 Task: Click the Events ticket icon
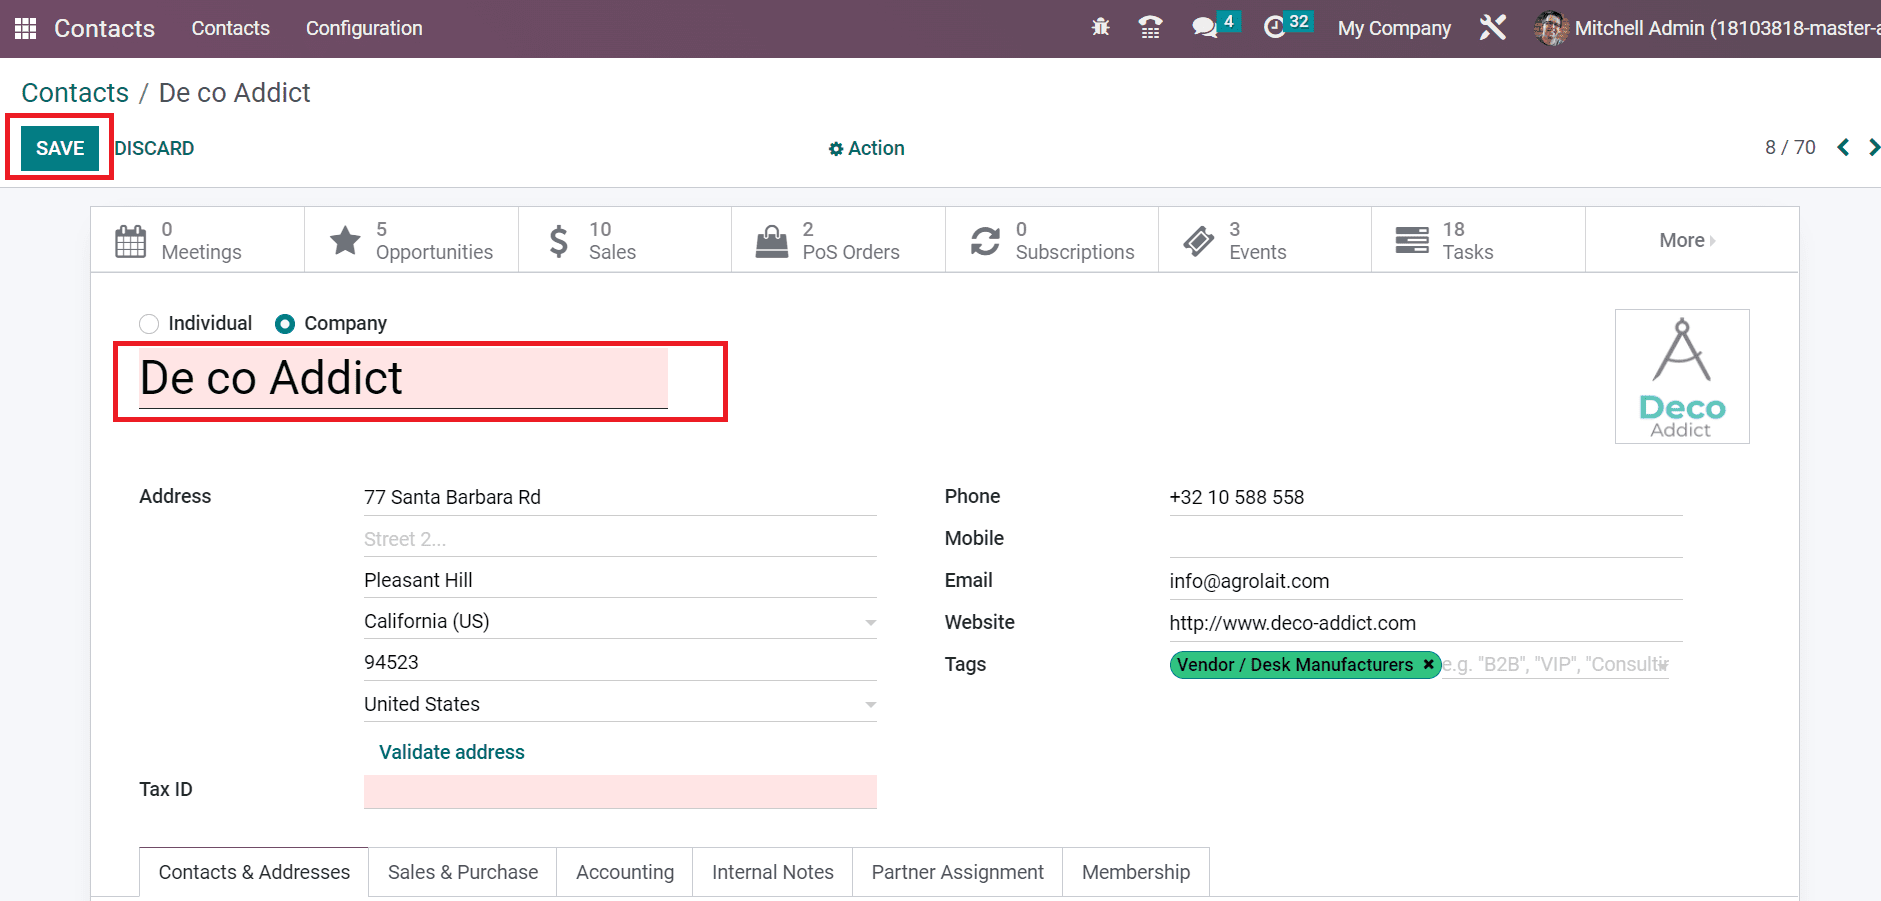[1198, 241]
